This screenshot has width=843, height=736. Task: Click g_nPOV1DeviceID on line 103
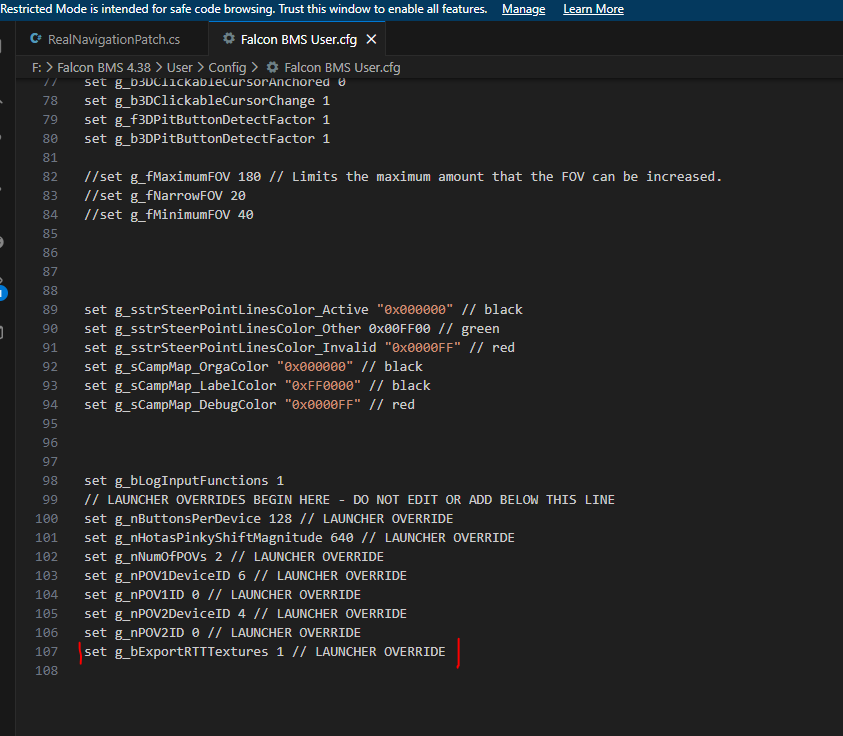click(x=173, y=576)
